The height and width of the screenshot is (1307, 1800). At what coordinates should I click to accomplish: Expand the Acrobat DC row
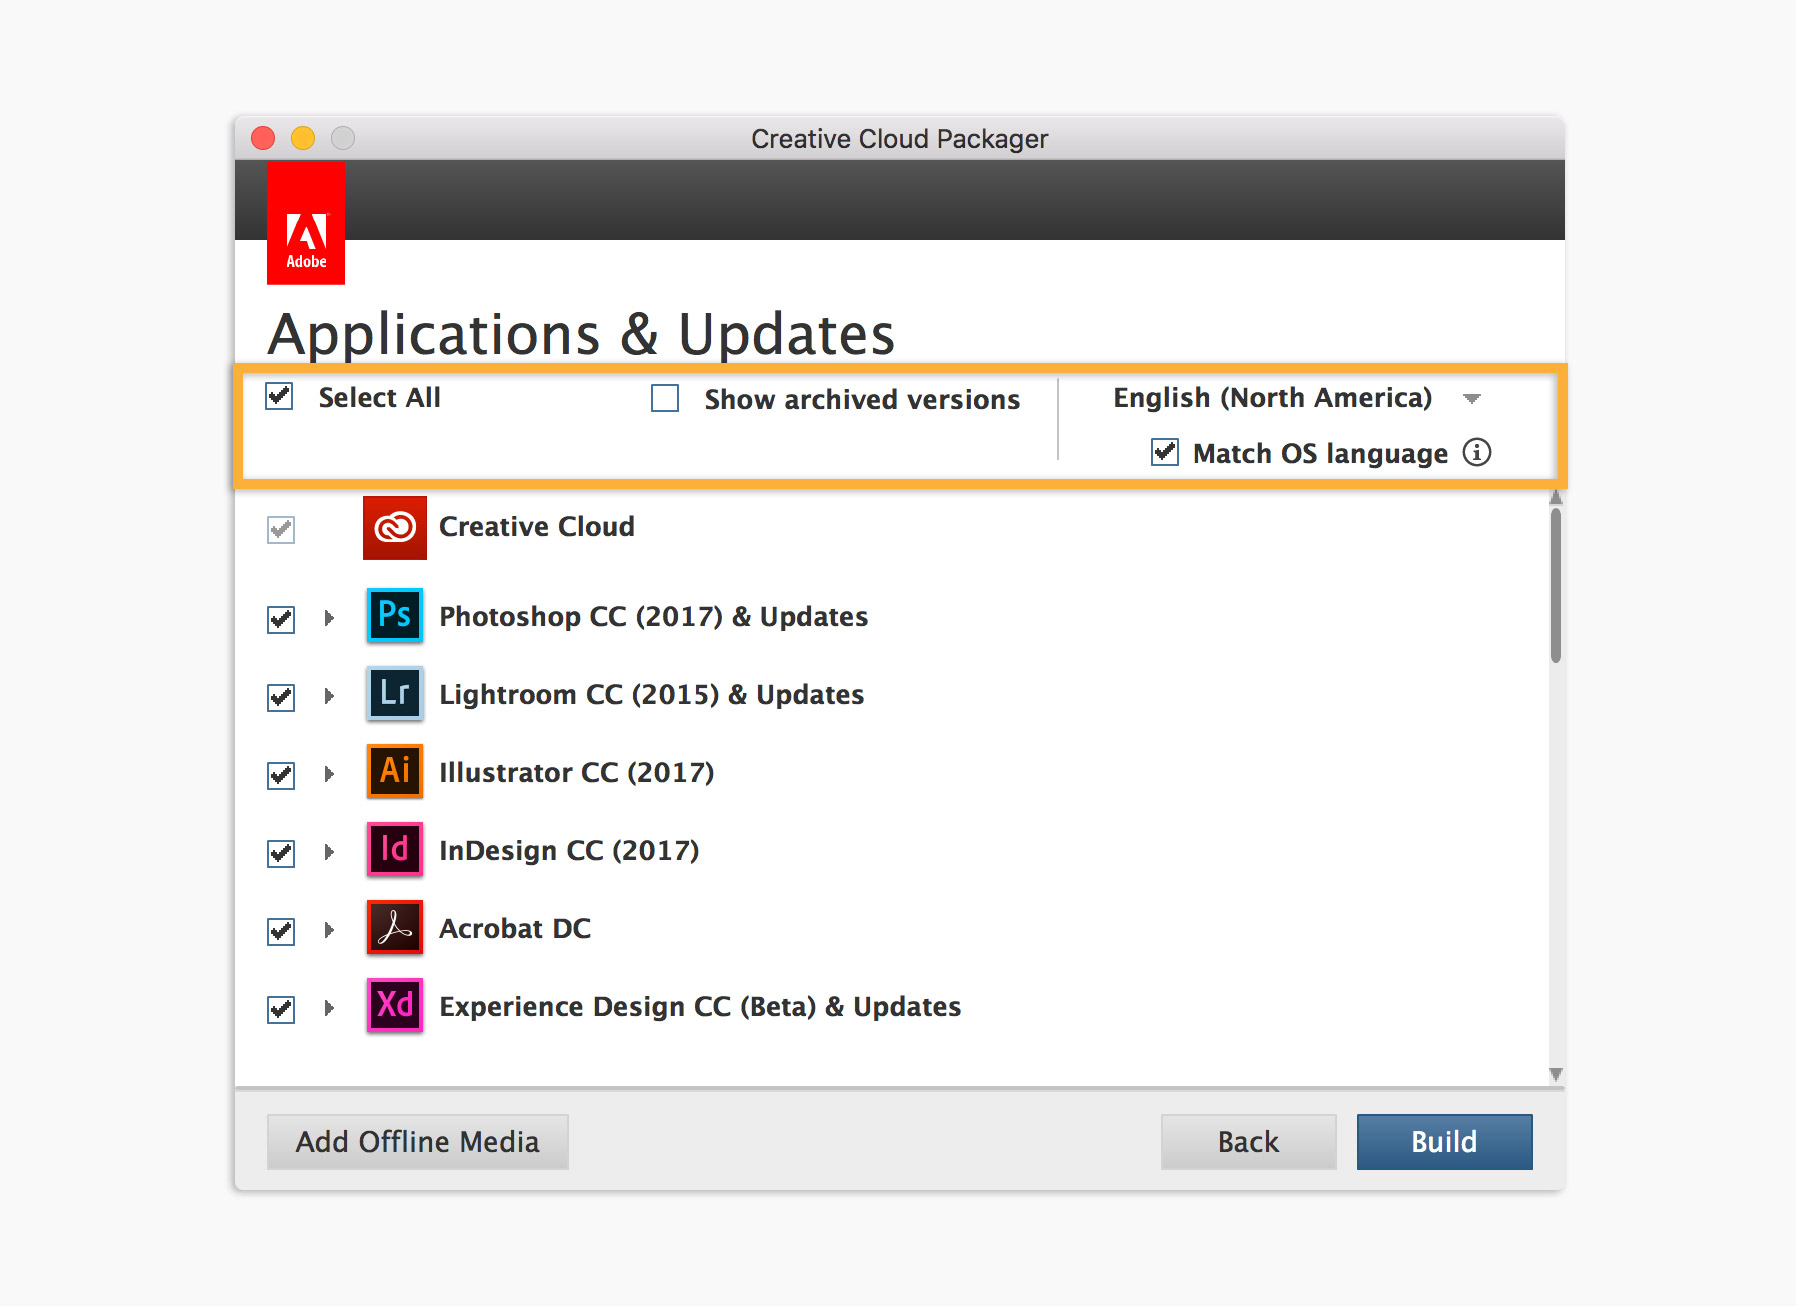(329, 930)
